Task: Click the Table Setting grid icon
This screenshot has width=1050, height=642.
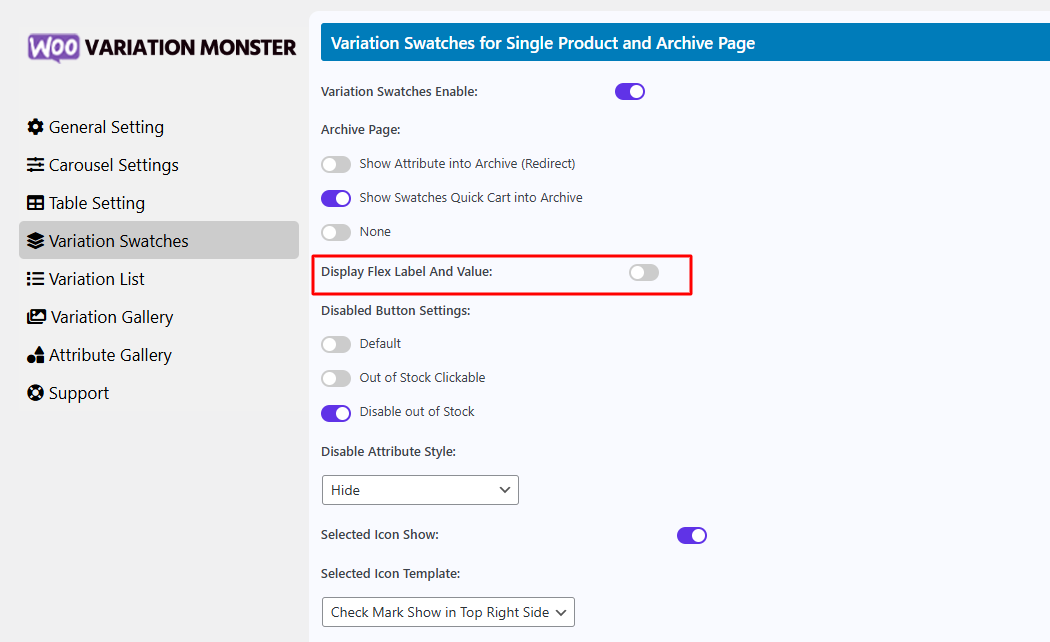Action: click(36, 203)
